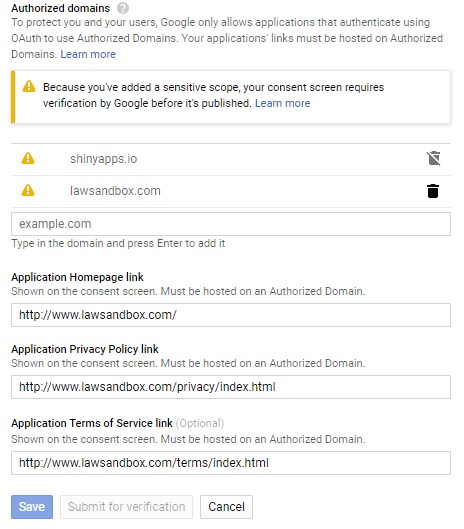Save the consent screen settings
The height and width of the screenshot is (529, 464).
[x=32, y=506]
